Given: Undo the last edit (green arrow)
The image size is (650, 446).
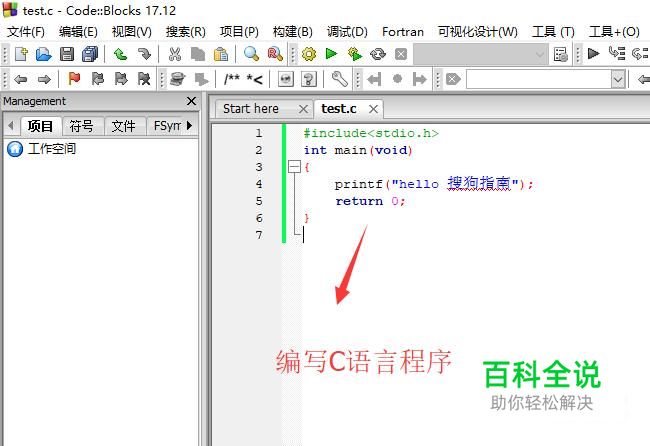Looking at the screenshot, I should [x=121, y=54].
